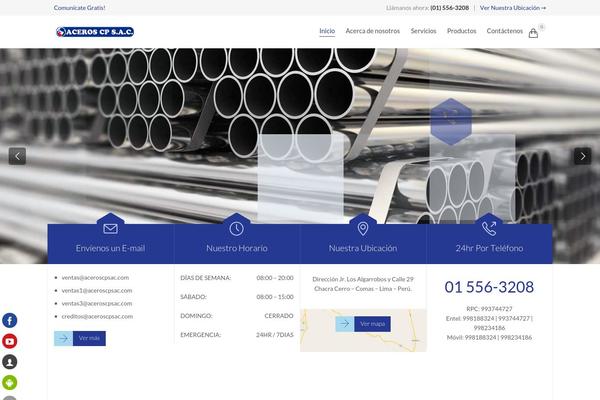This screenshot has width=600, height=400.
Task: Click the envelope e-mail icon
Action: pos(110,229)
